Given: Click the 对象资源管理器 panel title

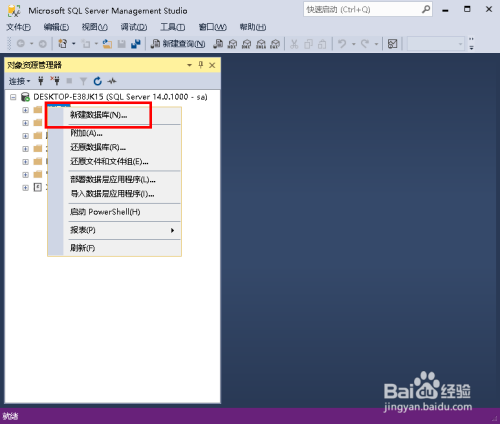Looking at the screenshot, I should click(35, 65).
